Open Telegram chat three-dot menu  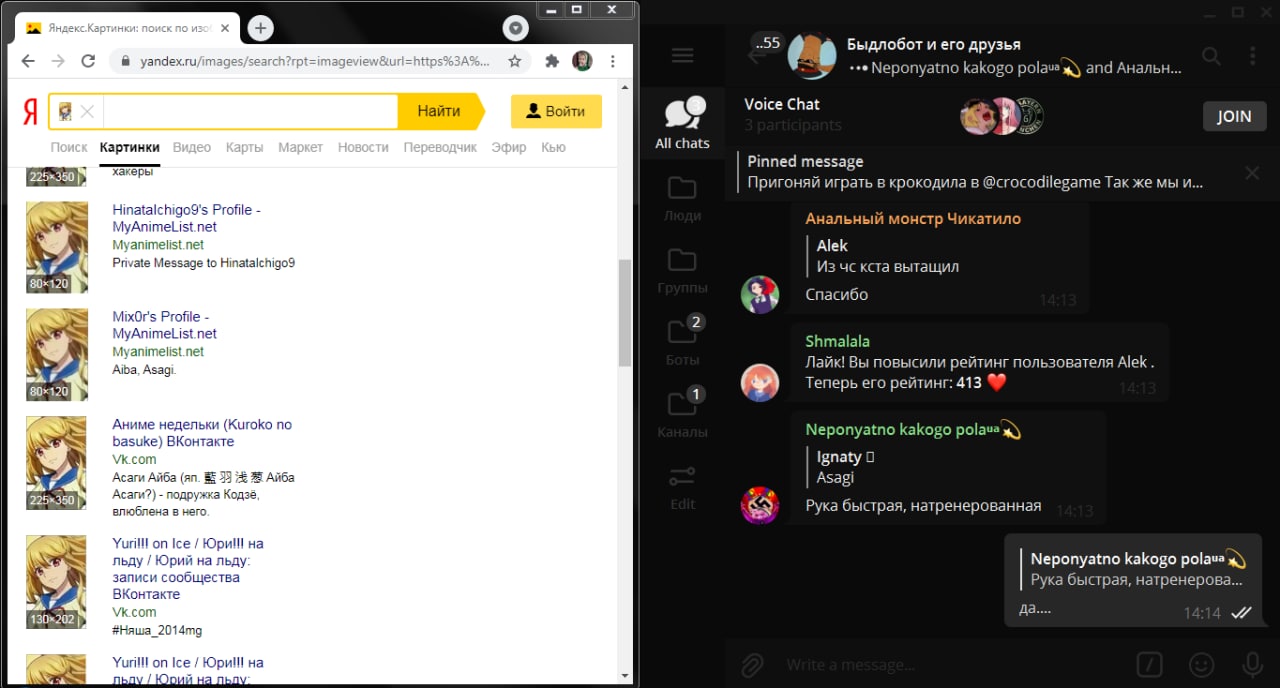[1251, 56]
